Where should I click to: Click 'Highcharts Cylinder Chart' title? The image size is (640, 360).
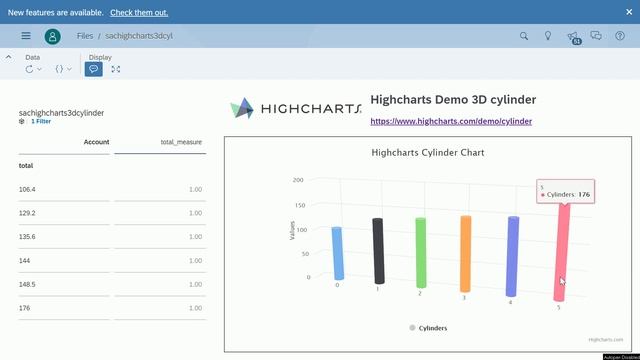point(428,153)
